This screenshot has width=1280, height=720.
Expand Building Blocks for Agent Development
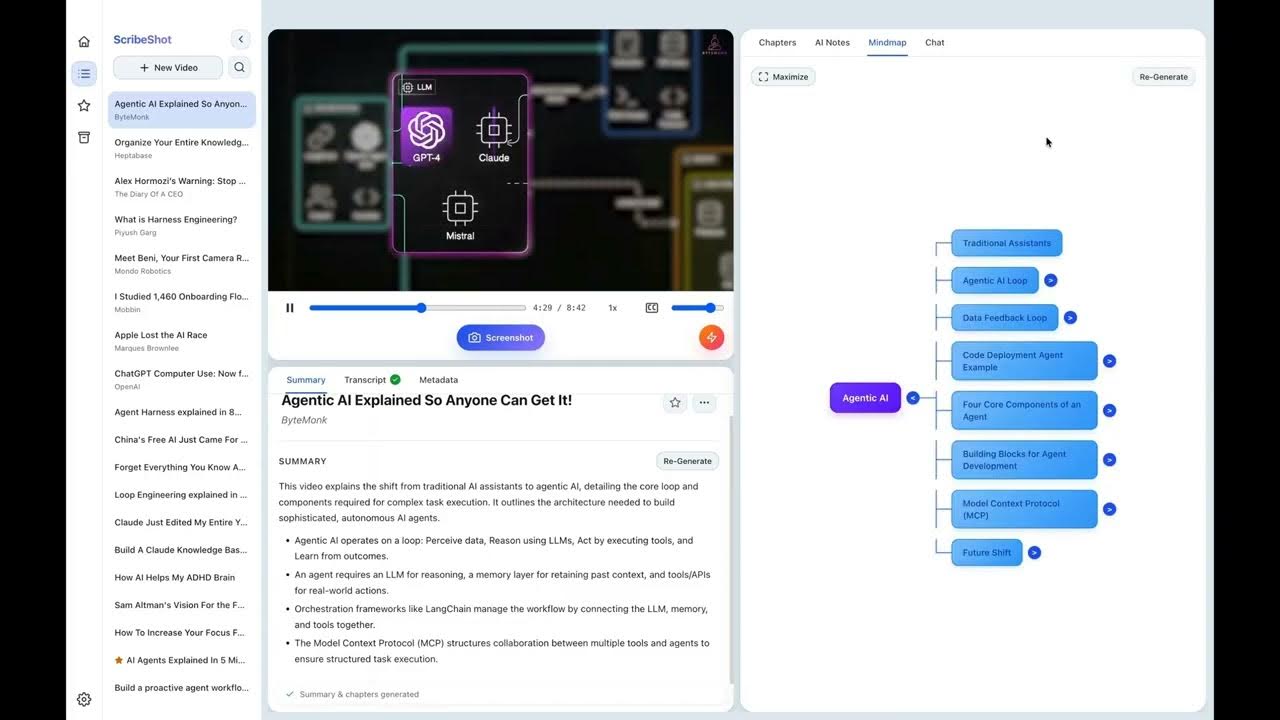1109,460
